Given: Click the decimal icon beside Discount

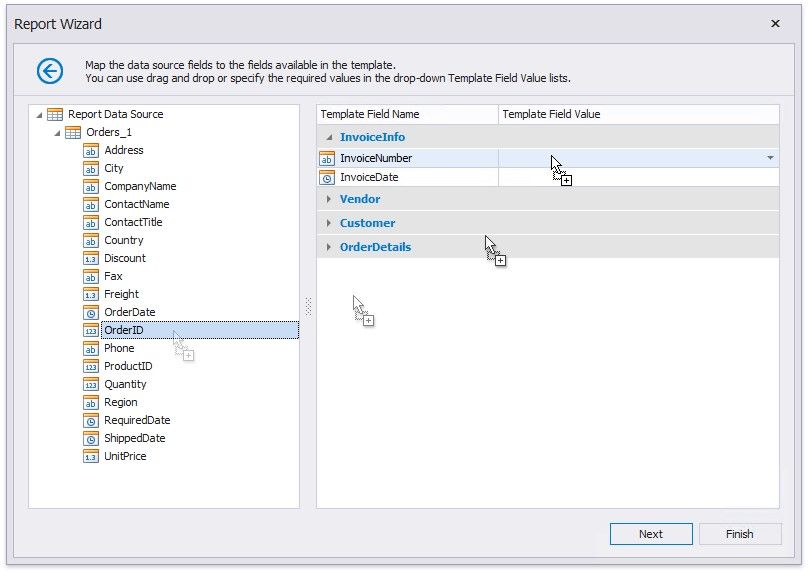Looking at the screenshot, I should [91, 258].
